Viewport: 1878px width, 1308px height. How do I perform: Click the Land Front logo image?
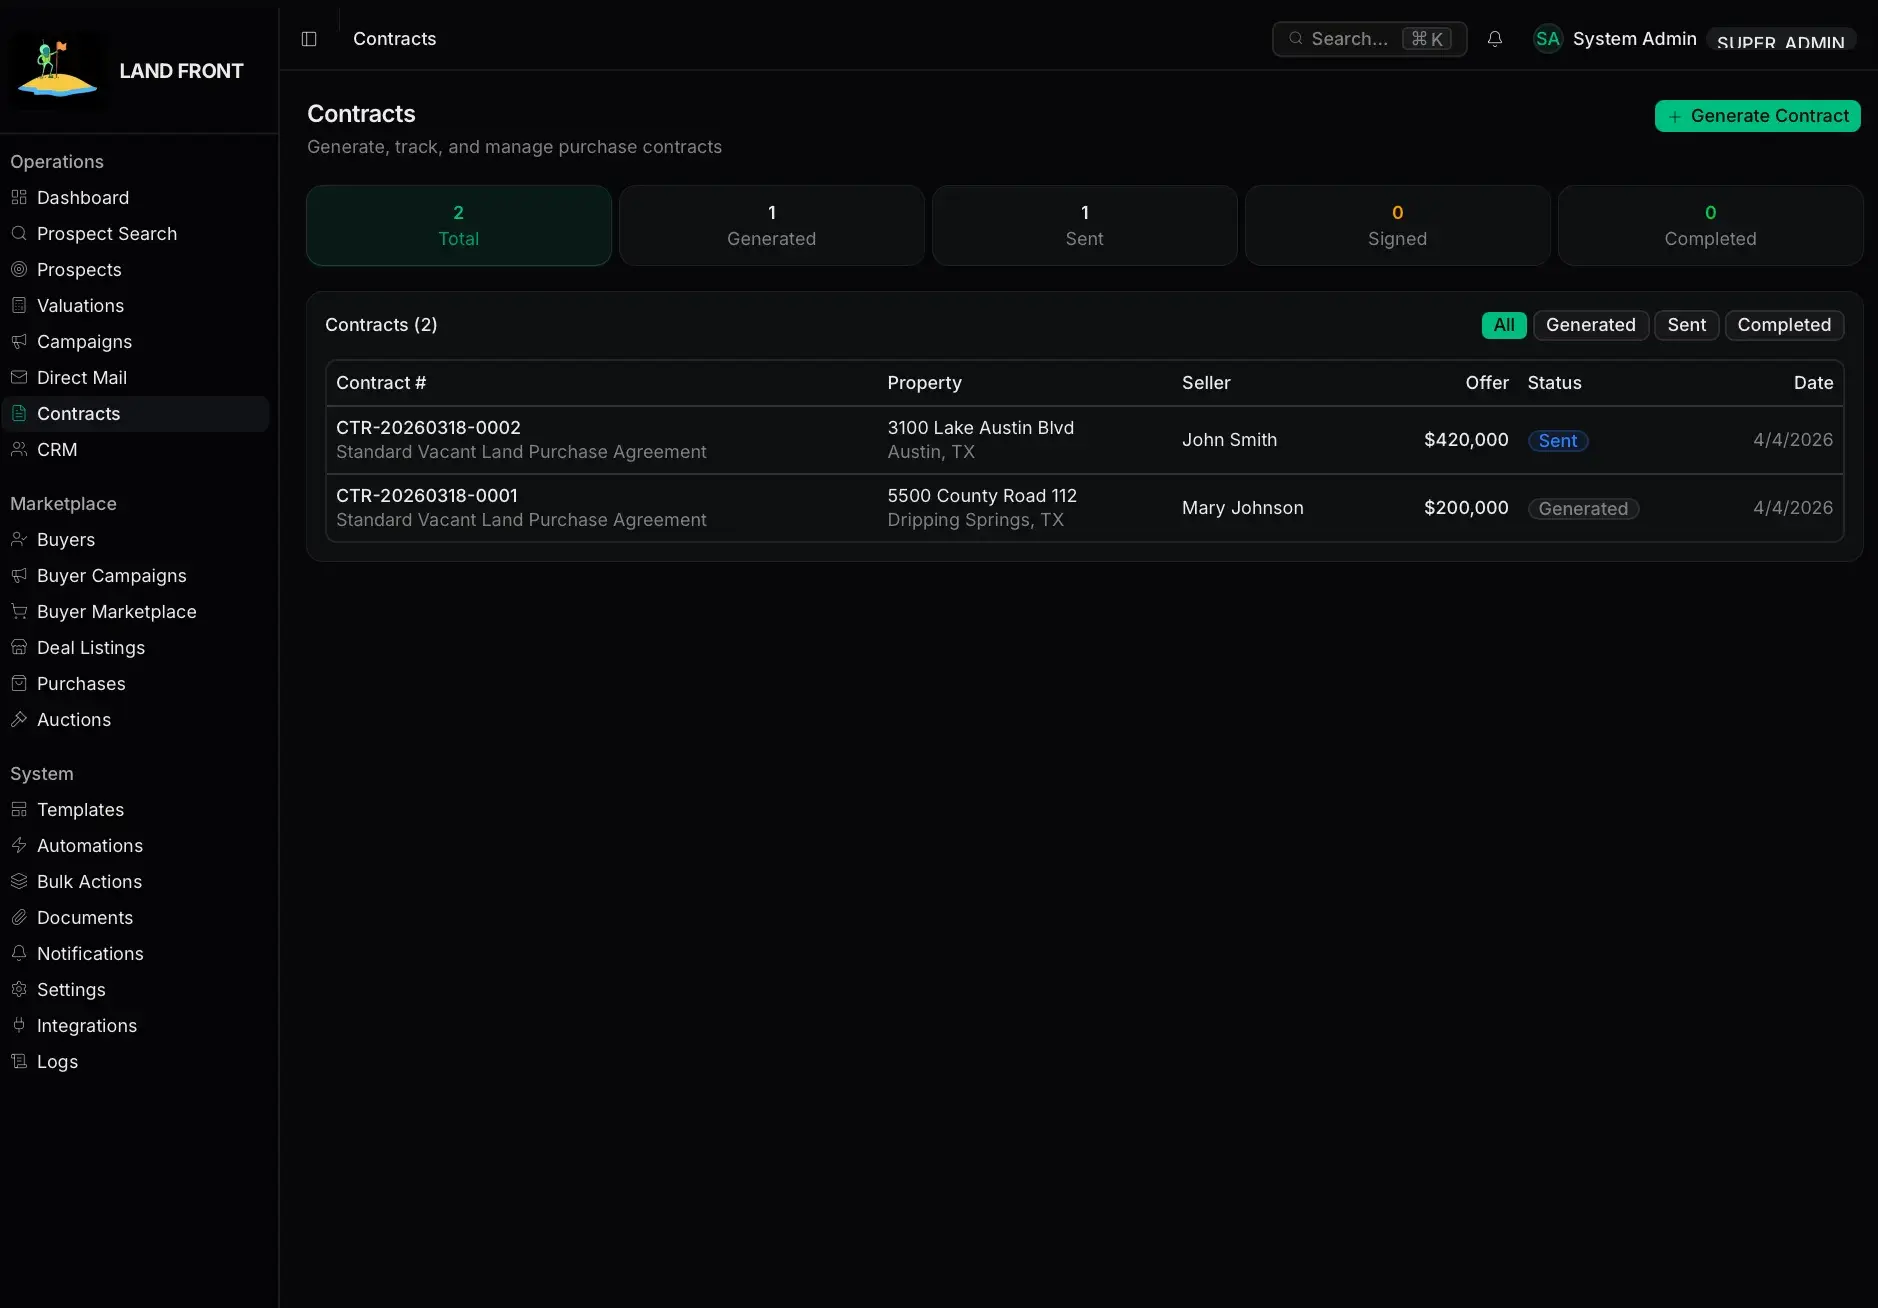pos(57,70)
